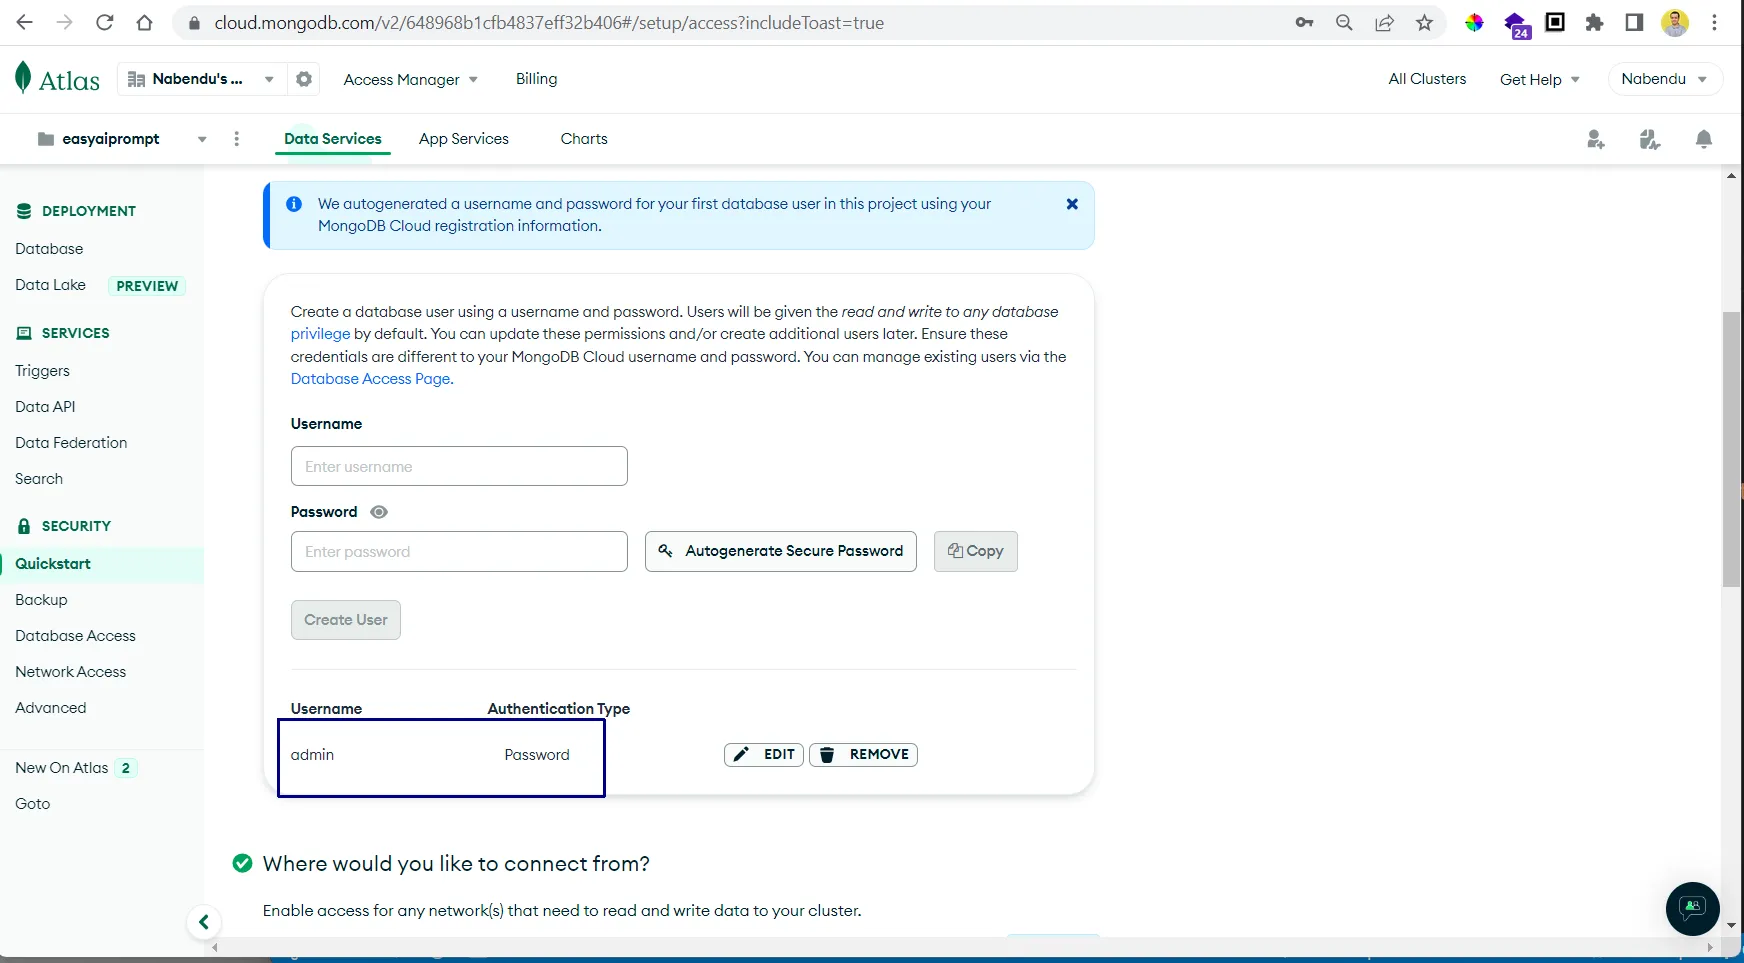Expand Access Manager dropdown
The width and height of the screenshot is (1744, 963).
(x=411, y=79)
